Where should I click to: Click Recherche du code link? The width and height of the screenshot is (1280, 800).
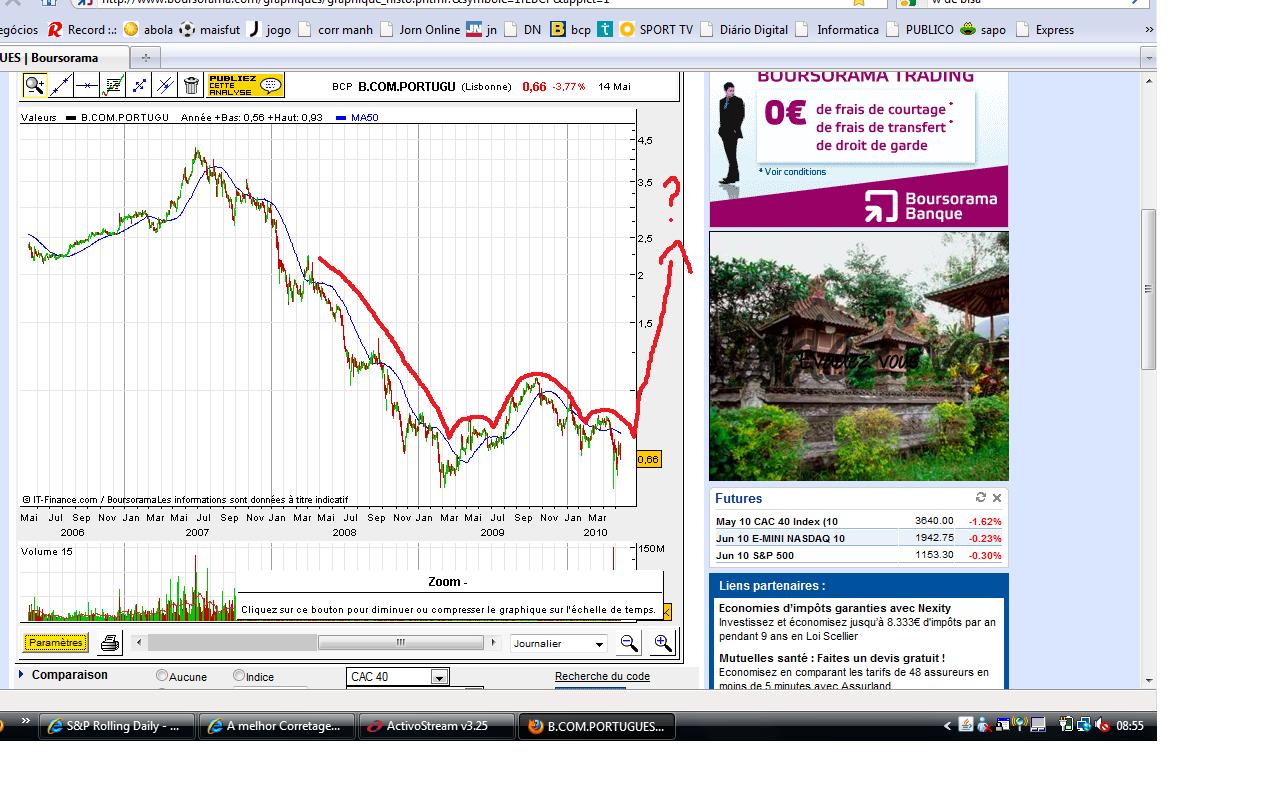[x=602, y=676]
